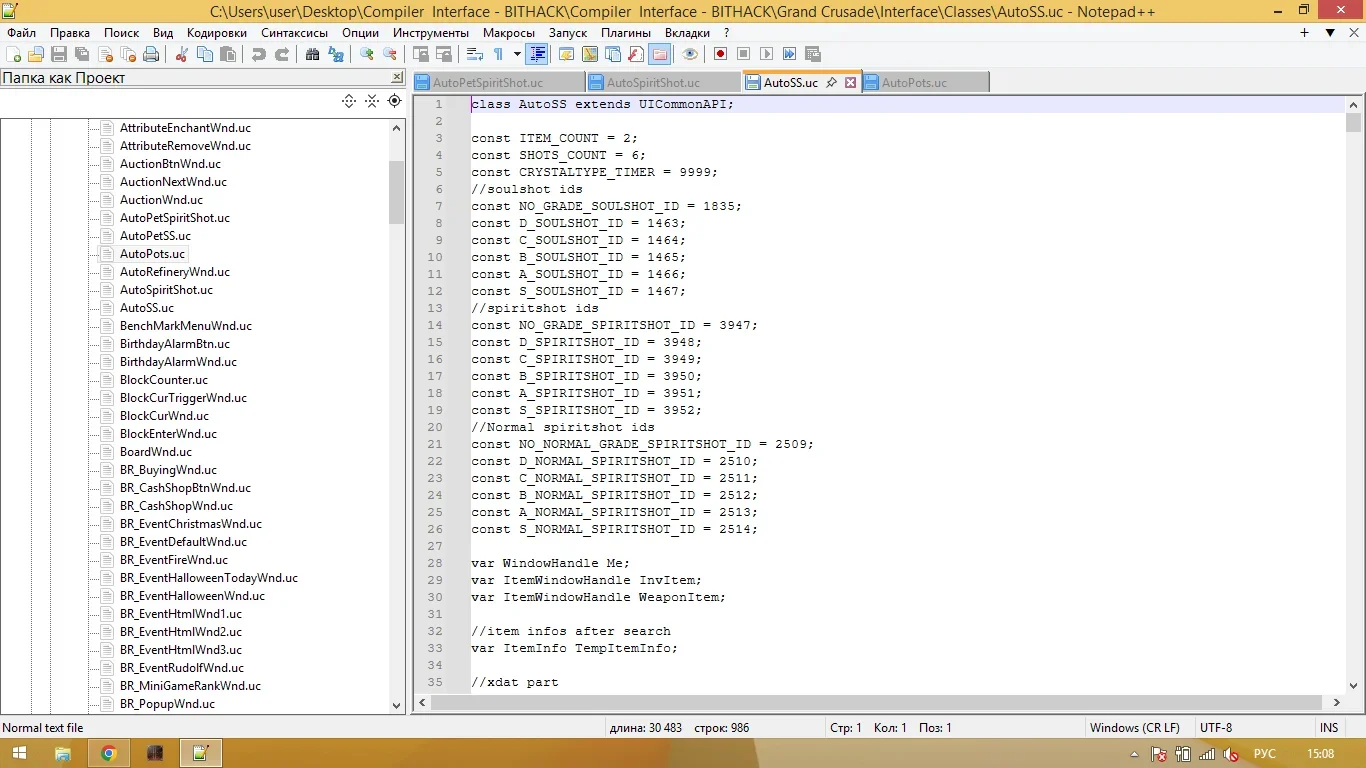The width and height of the screenshot is (1366, 768).
Task: Start recording a macro
Action: pos(720,54)
